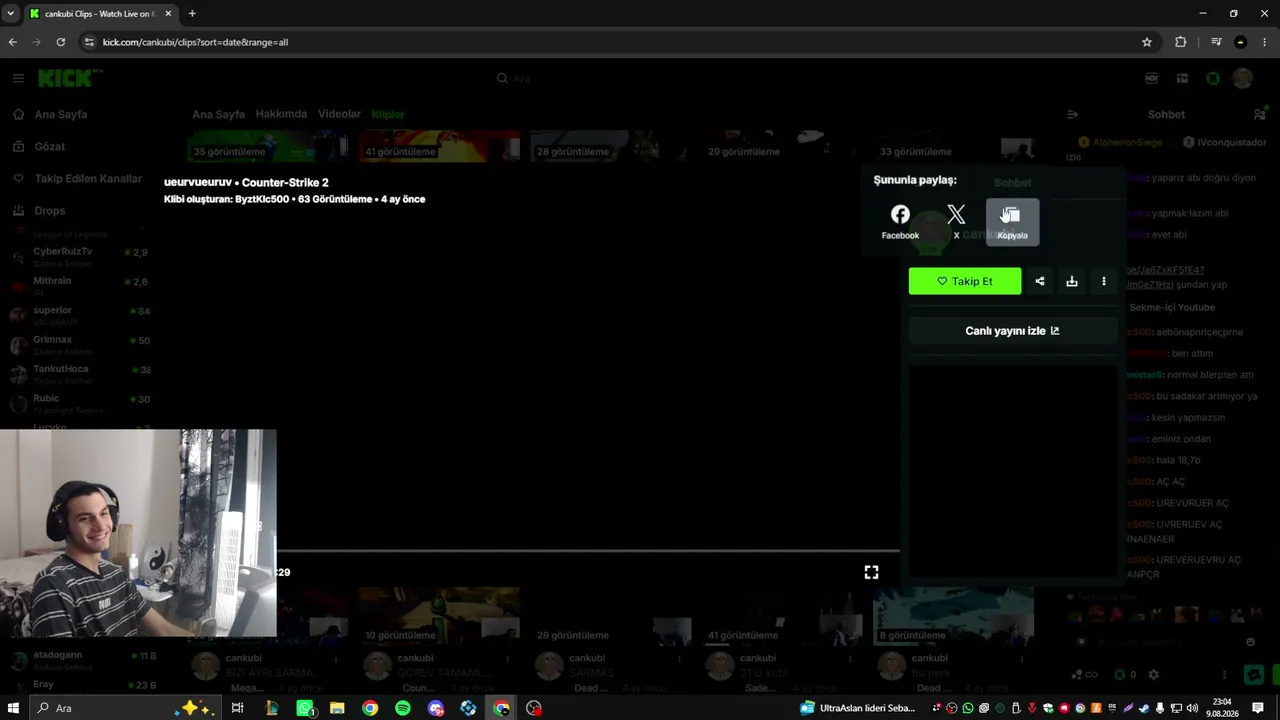Screen dimensions: 1280x720
Task: Copy the clip link with Kopyala
Action: [1012, 222]
